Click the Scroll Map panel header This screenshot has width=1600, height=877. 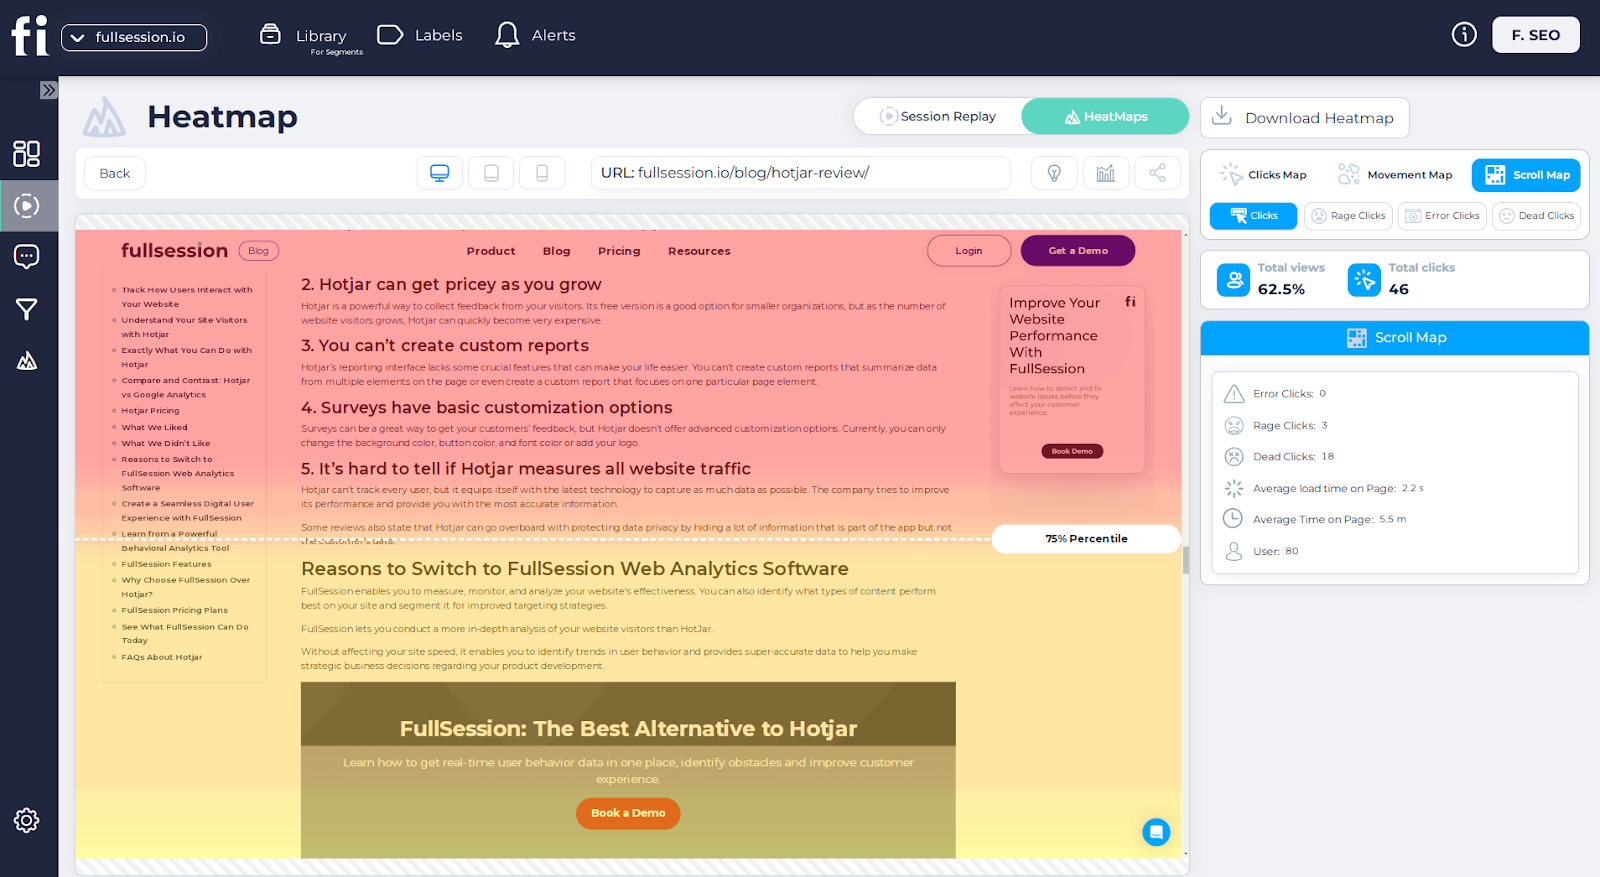click(x=1395, y=338)
